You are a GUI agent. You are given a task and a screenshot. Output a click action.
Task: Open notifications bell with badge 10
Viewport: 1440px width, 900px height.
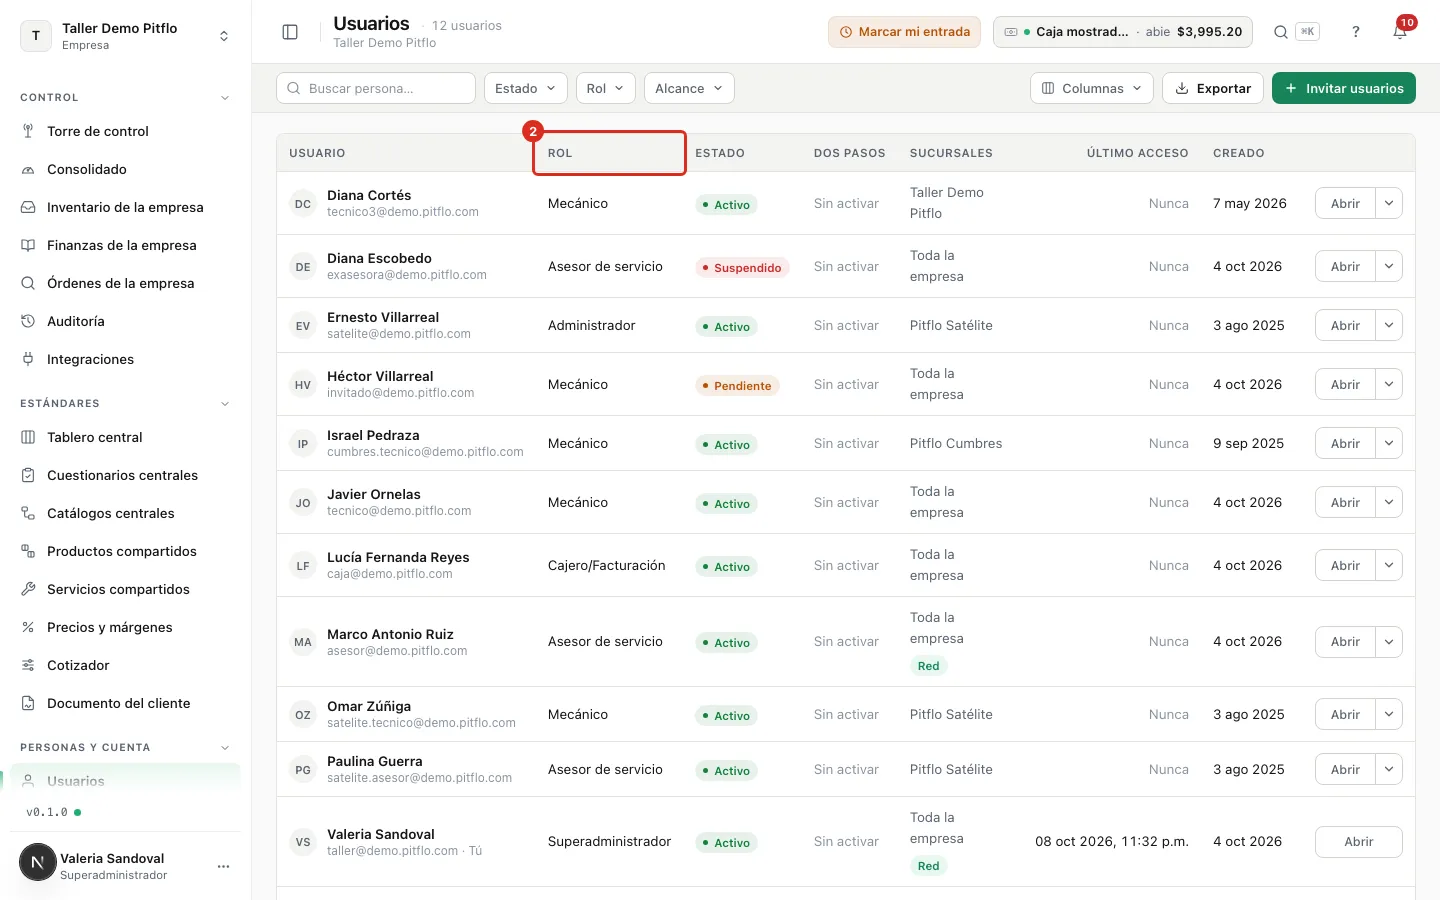click(1400, 32)
